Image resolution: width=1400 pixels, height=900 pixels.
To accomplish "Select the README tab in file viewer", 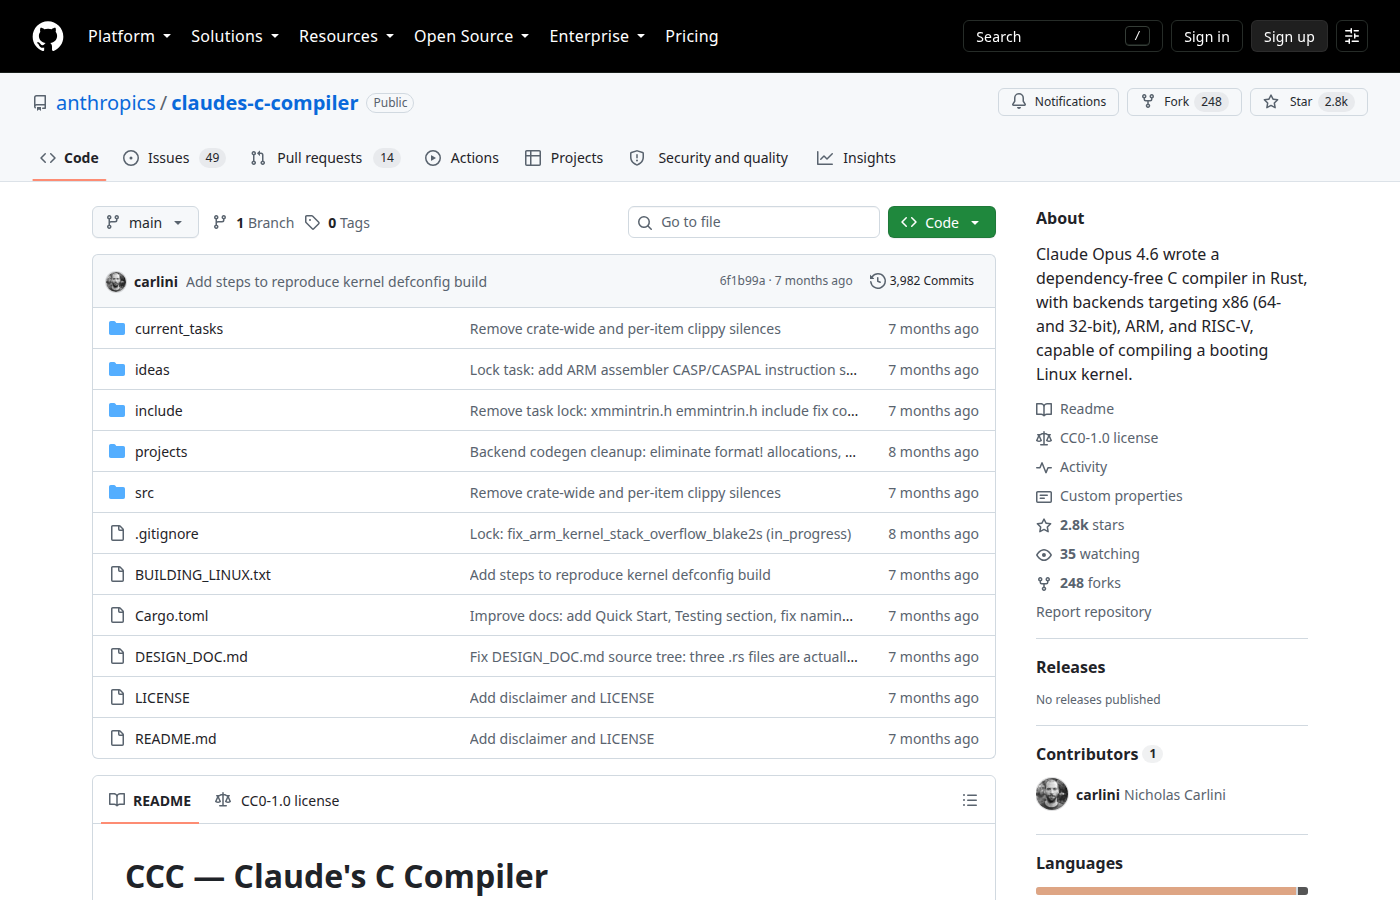I will 150,800.
